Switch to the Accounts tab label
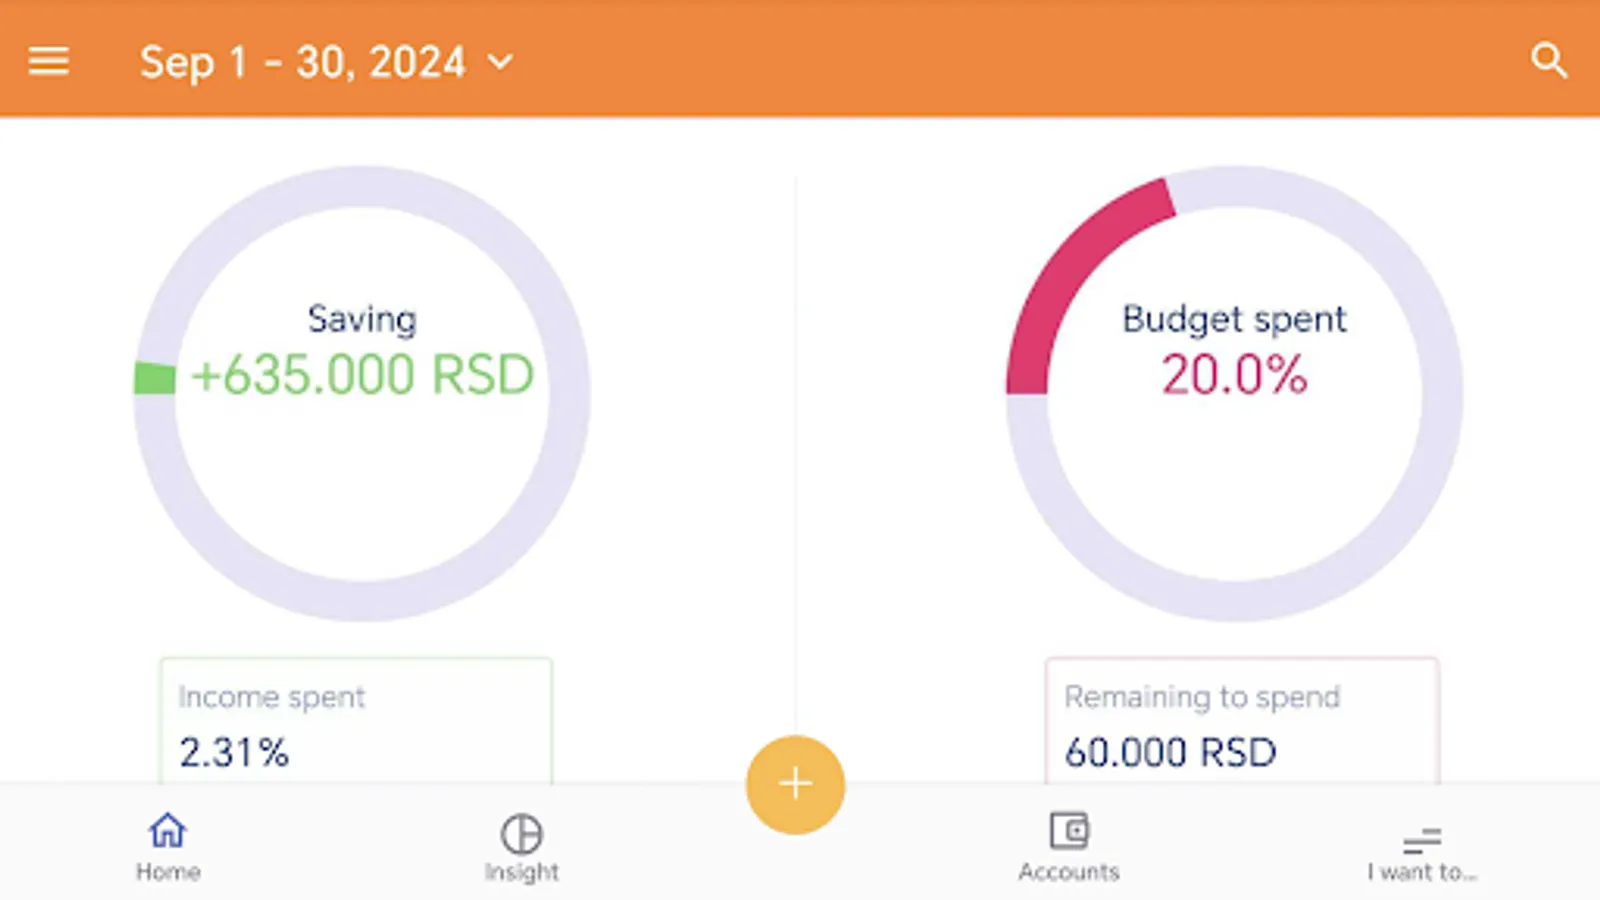The width and height of the screenshot is (1600, 900). (x=1069, y=871)
